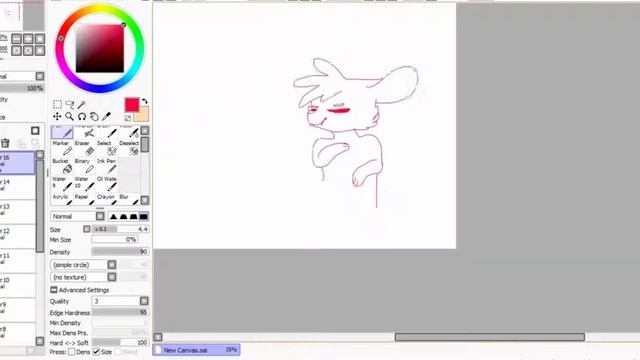Image resolution: width=640 pixels, height=360 pixels.
Task: Pick the Ink Pen tool
Action: pyautogui.click(x=107, y=167)
